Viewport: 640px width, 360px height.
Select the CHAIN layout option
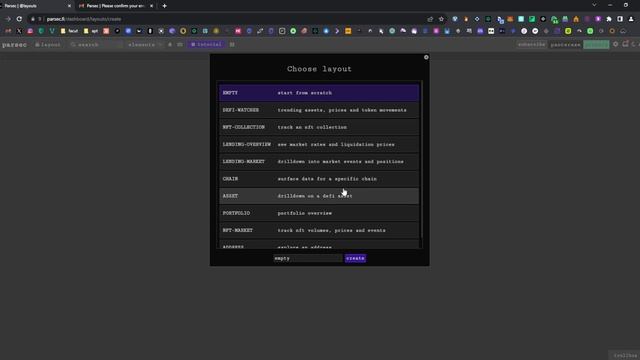pos(319,178)
